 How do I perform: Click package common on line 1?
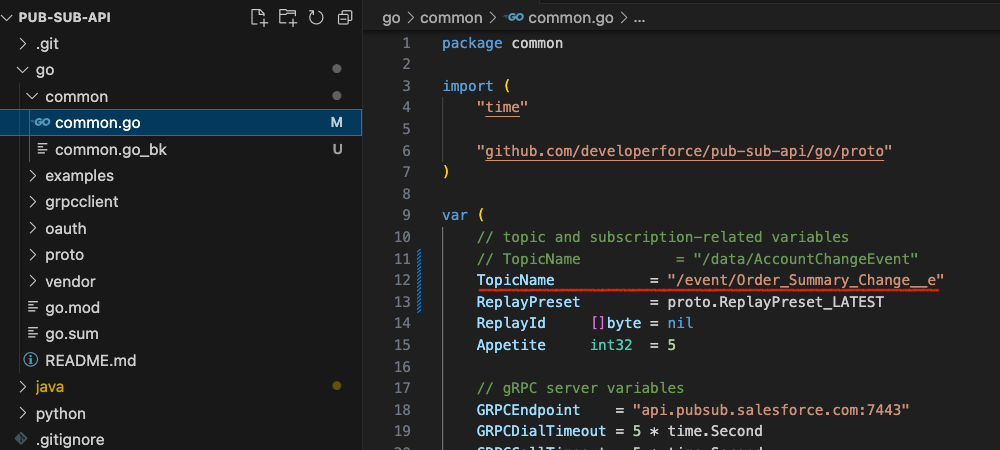503,44
